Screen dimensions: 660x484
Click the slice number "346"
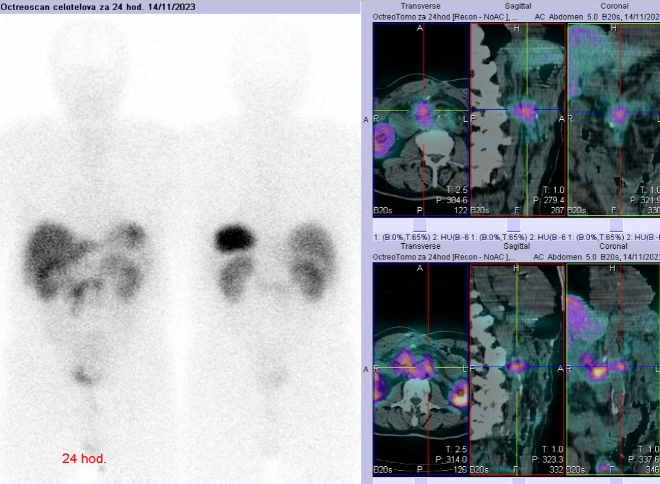click(654, 469)
